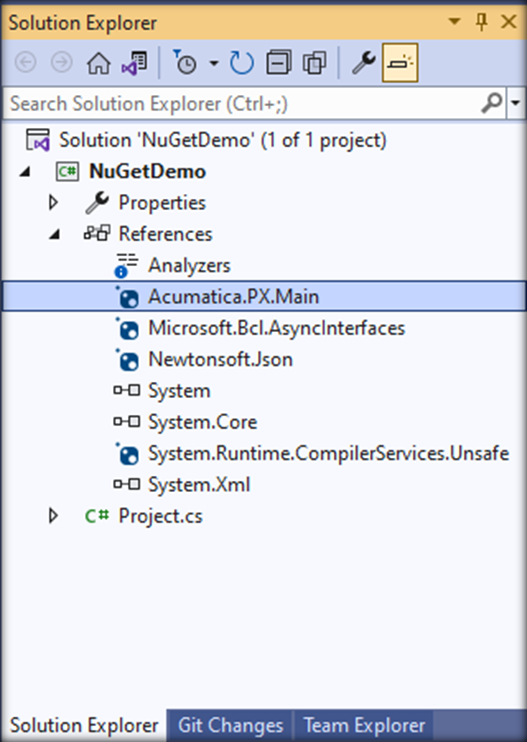The height and width of the screenshot is (742, 527).
Task: Expand the Properties node
Action: [x=53, y=203]
